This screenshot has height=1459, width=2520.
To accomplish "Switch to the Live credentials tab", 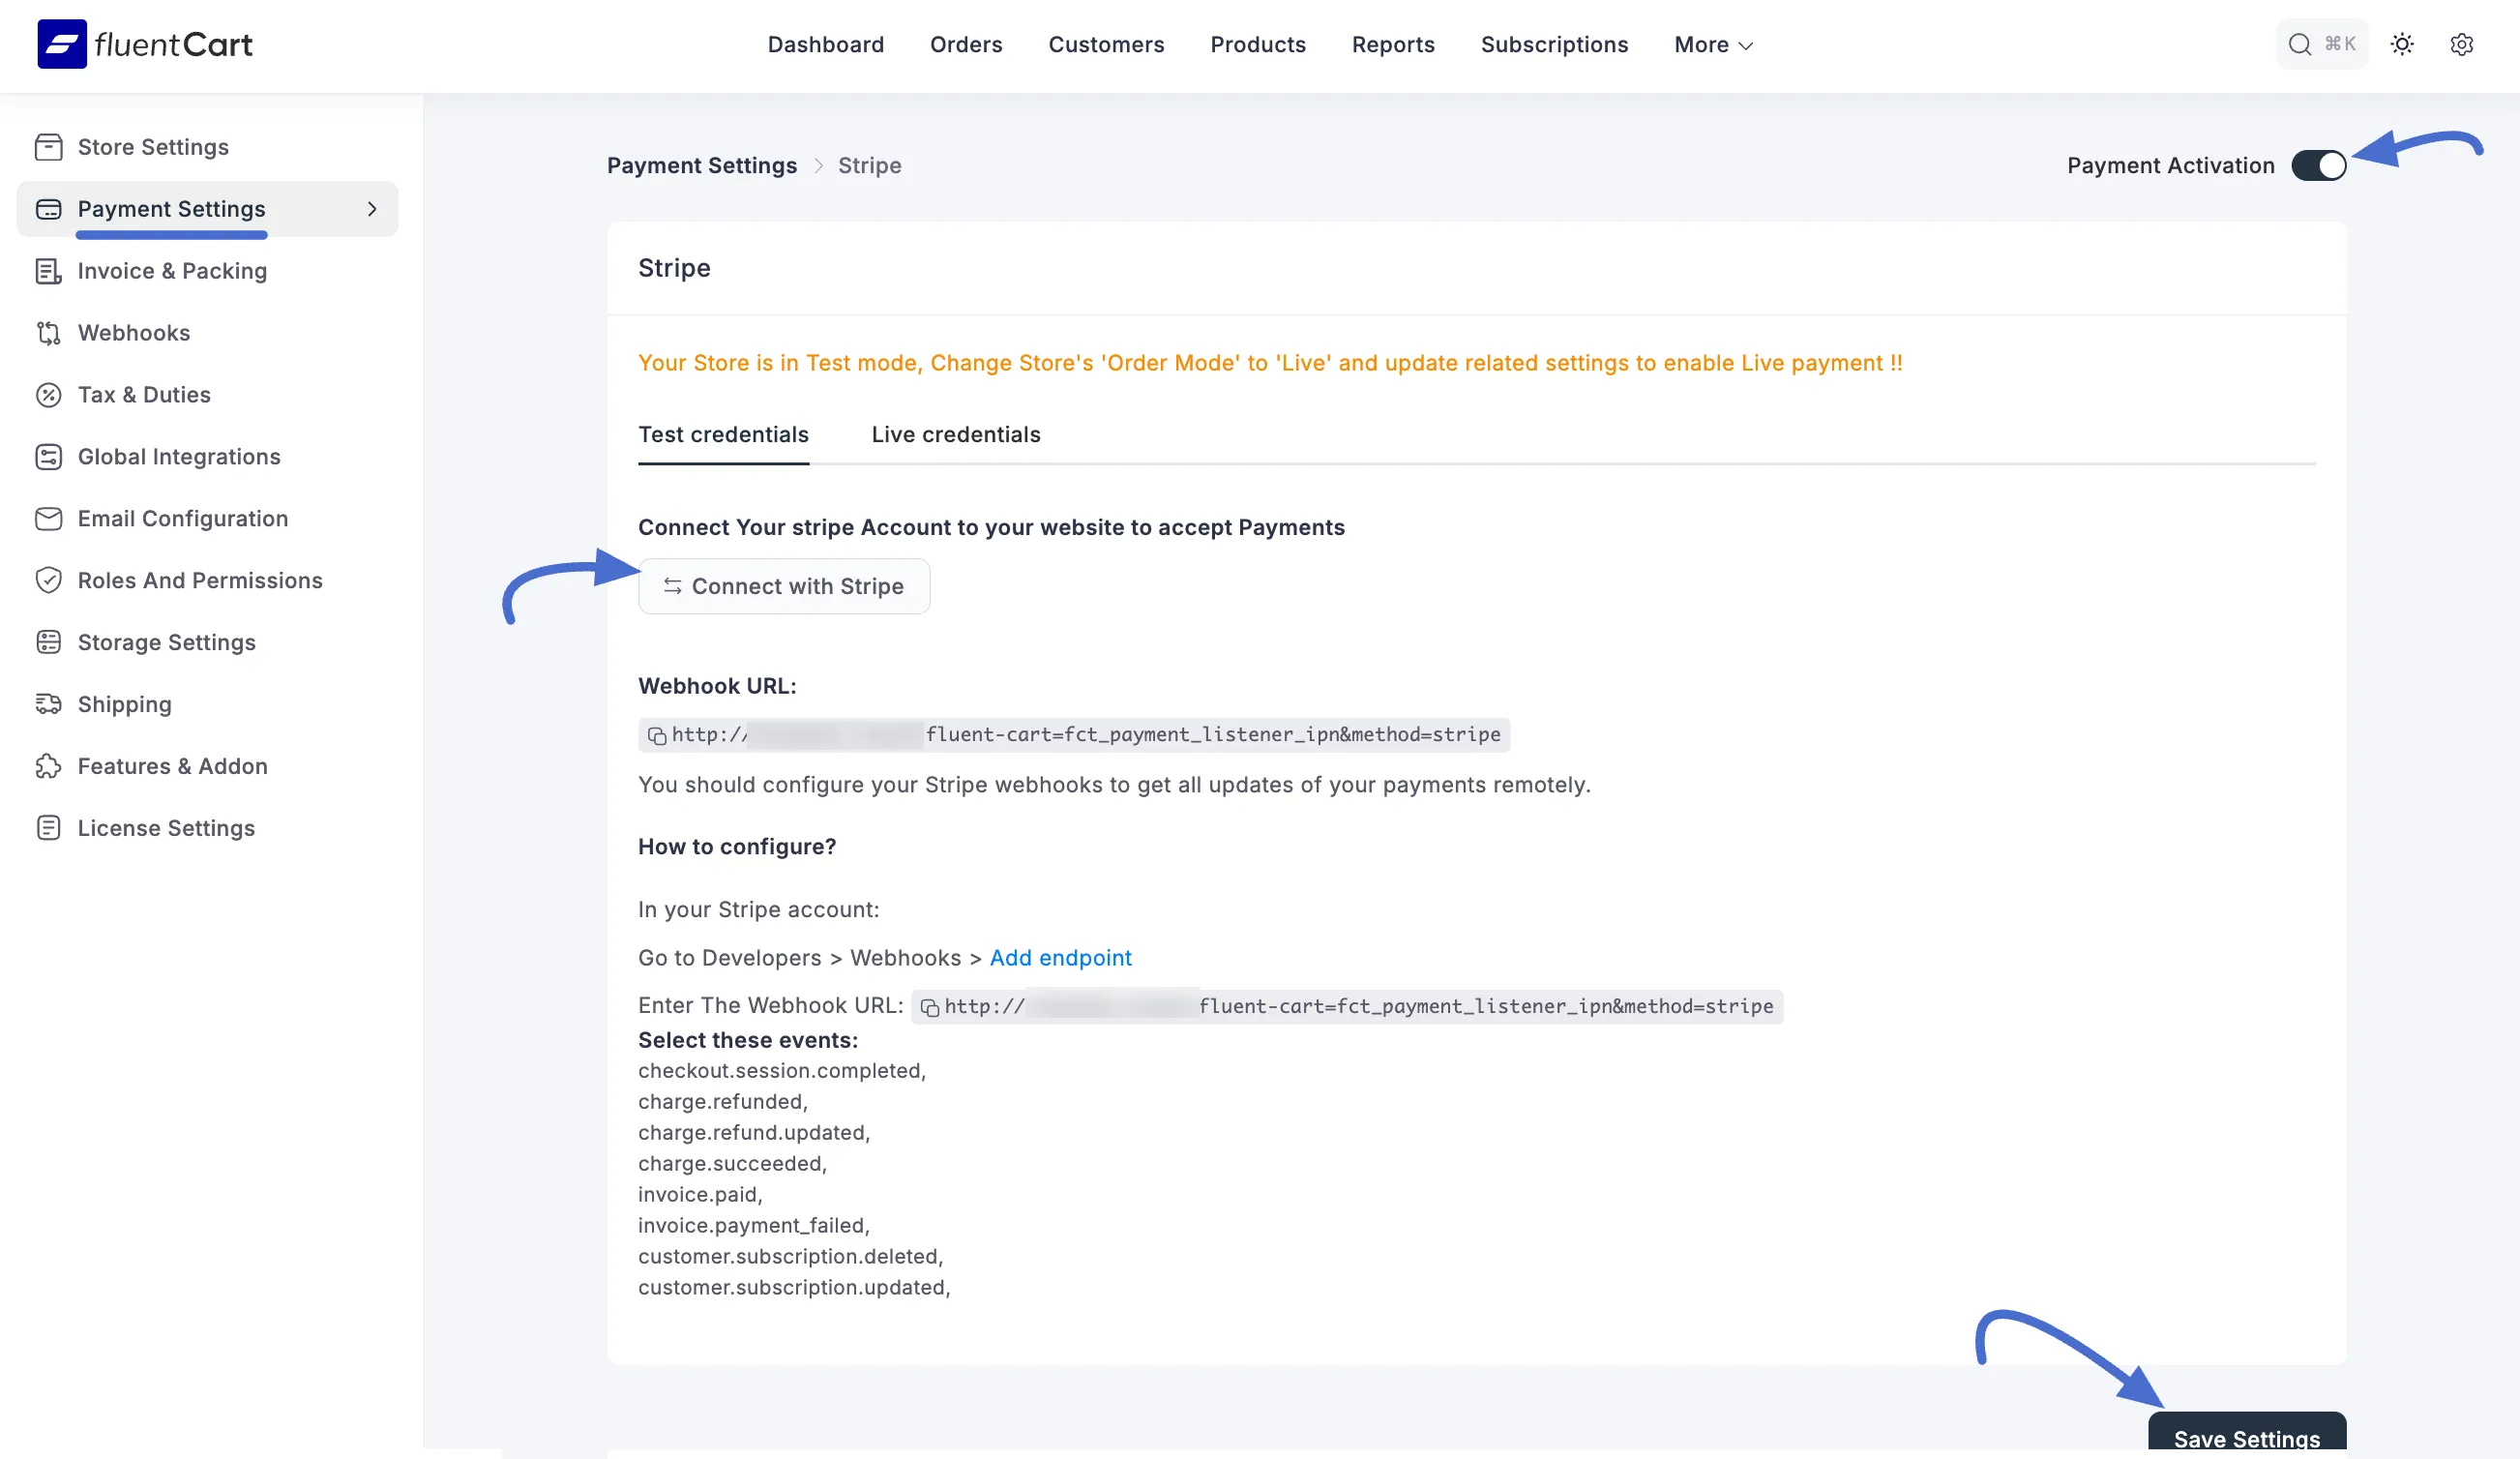I will click(955, 434).
